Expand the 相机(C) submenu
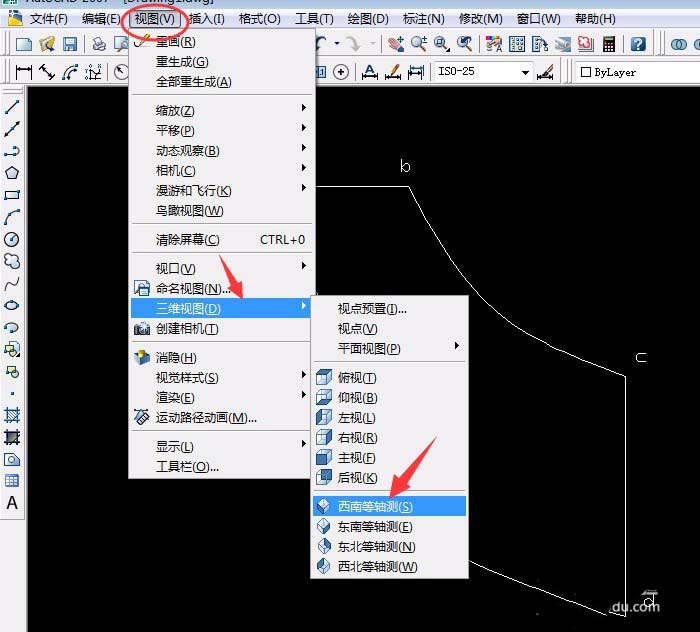 tap(221, 170)
